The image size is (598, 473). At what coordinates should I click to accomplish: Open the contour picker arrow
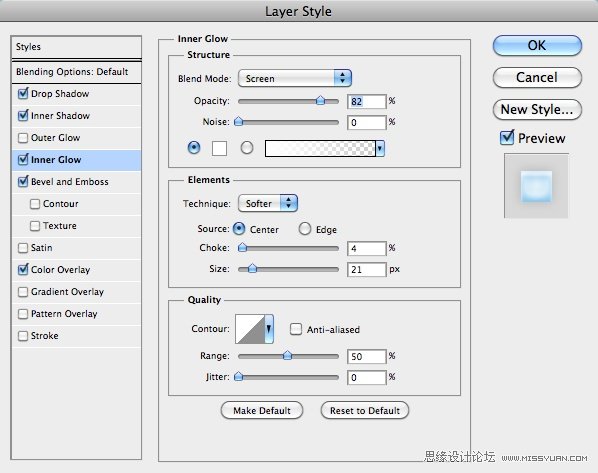click(269, 329)
